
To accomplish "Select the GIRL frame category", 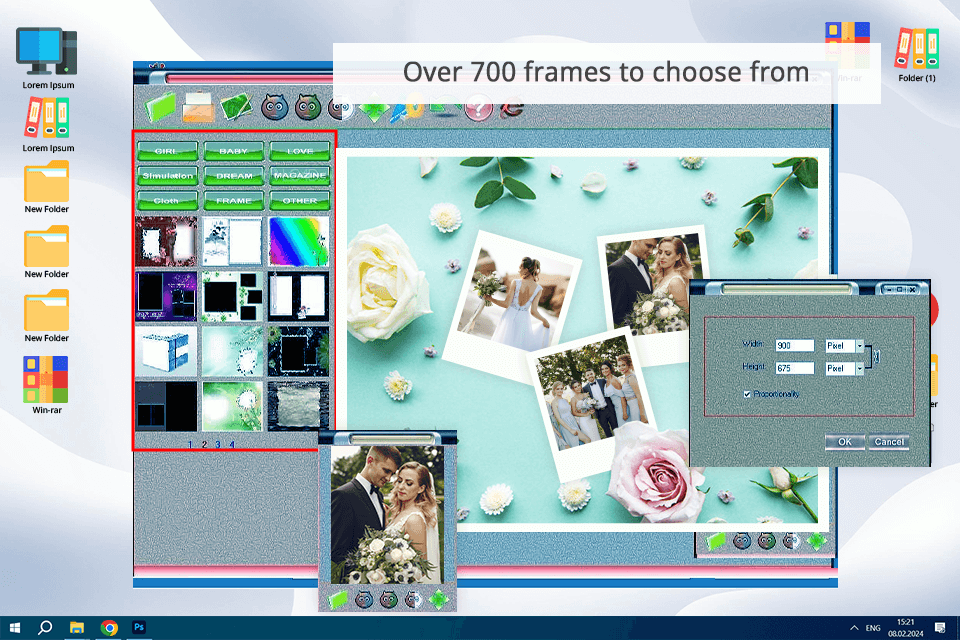I will tap(167, 151).
